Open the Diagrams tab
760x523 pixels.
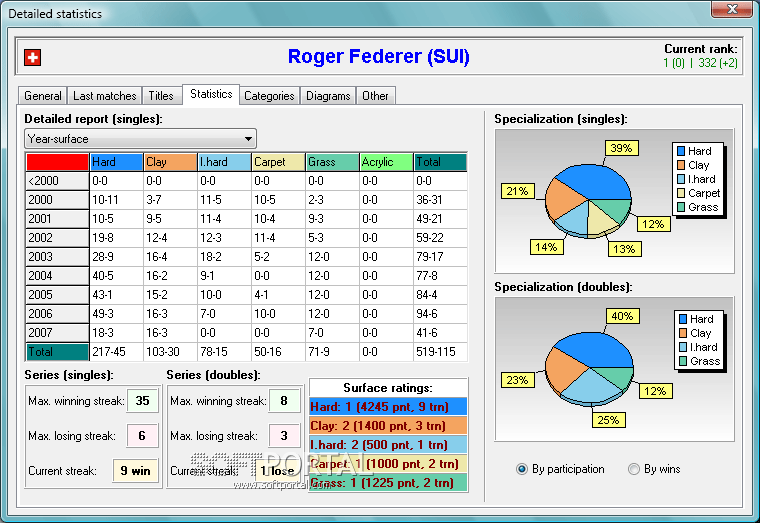pos(328,95)
